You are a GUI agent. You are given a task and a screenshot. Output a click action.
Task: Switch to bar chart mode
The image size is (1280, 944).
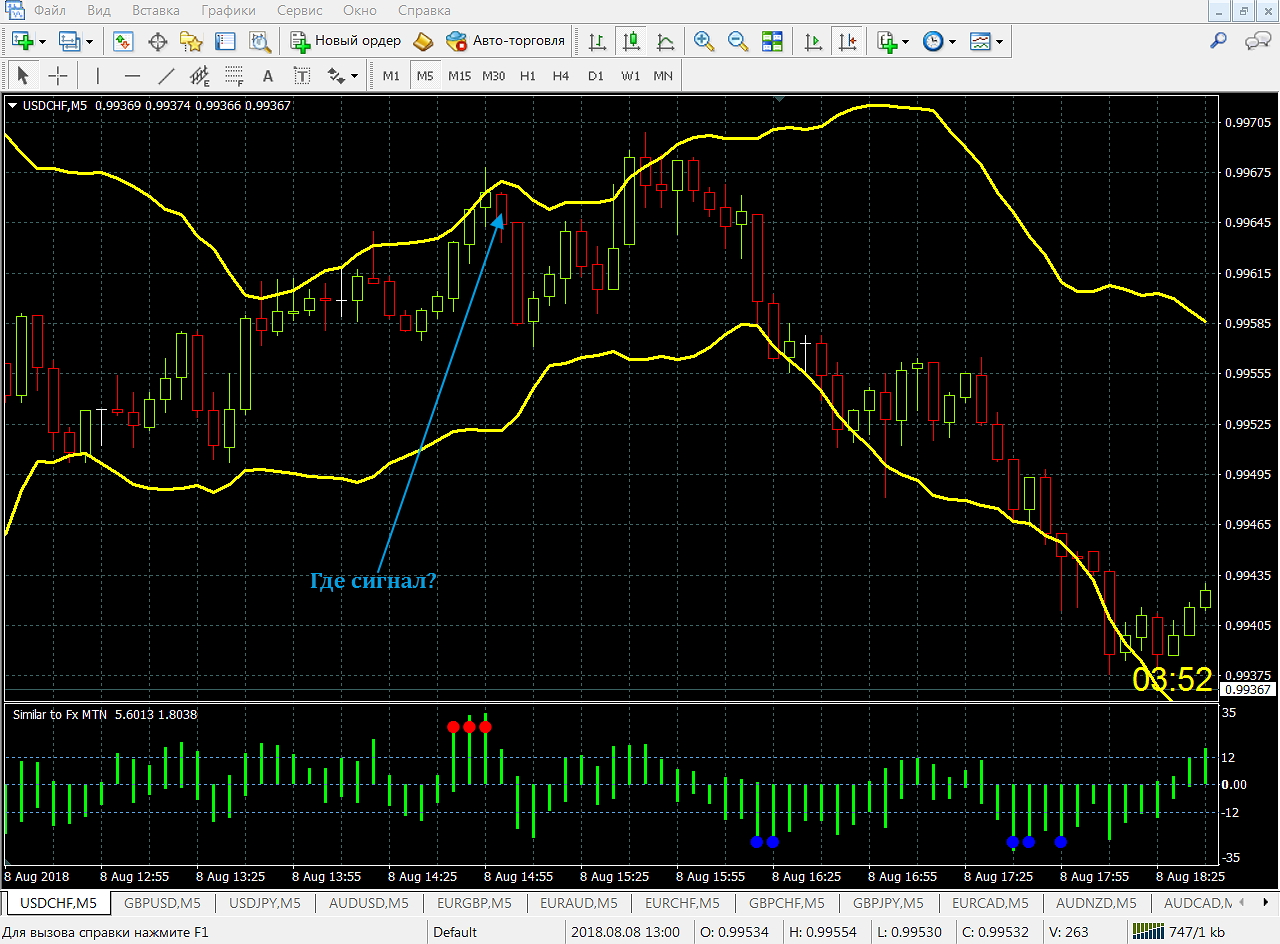[x=597, y=41]
